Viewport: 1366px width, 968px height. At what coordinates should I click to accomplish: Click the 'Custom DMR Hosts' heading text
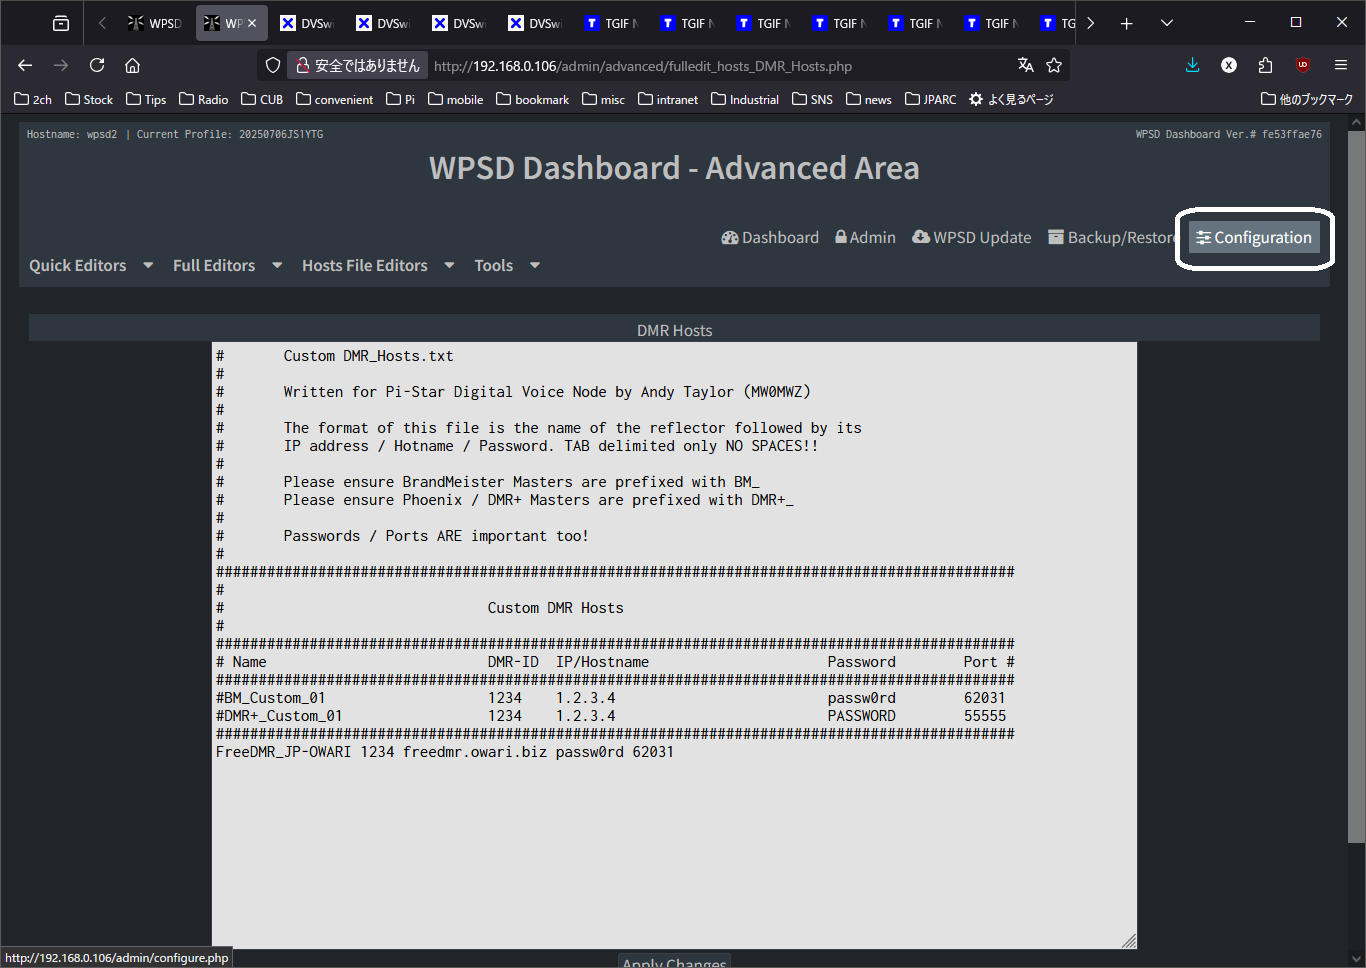point(555,608)
